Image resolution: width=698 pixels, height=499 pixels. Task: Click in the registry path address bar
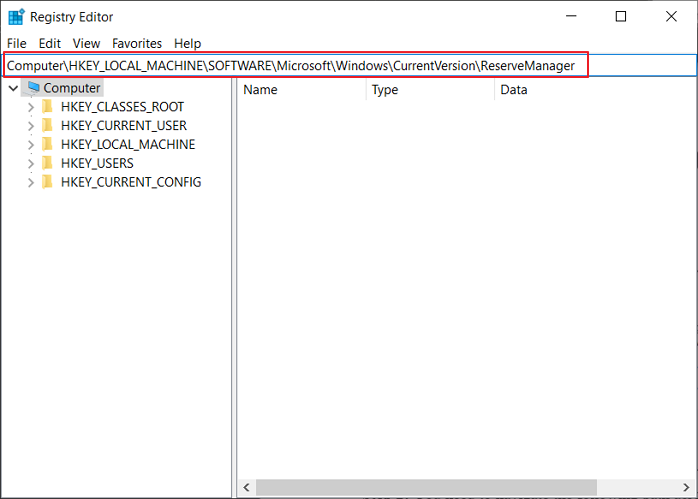click(x=349, y=65)
